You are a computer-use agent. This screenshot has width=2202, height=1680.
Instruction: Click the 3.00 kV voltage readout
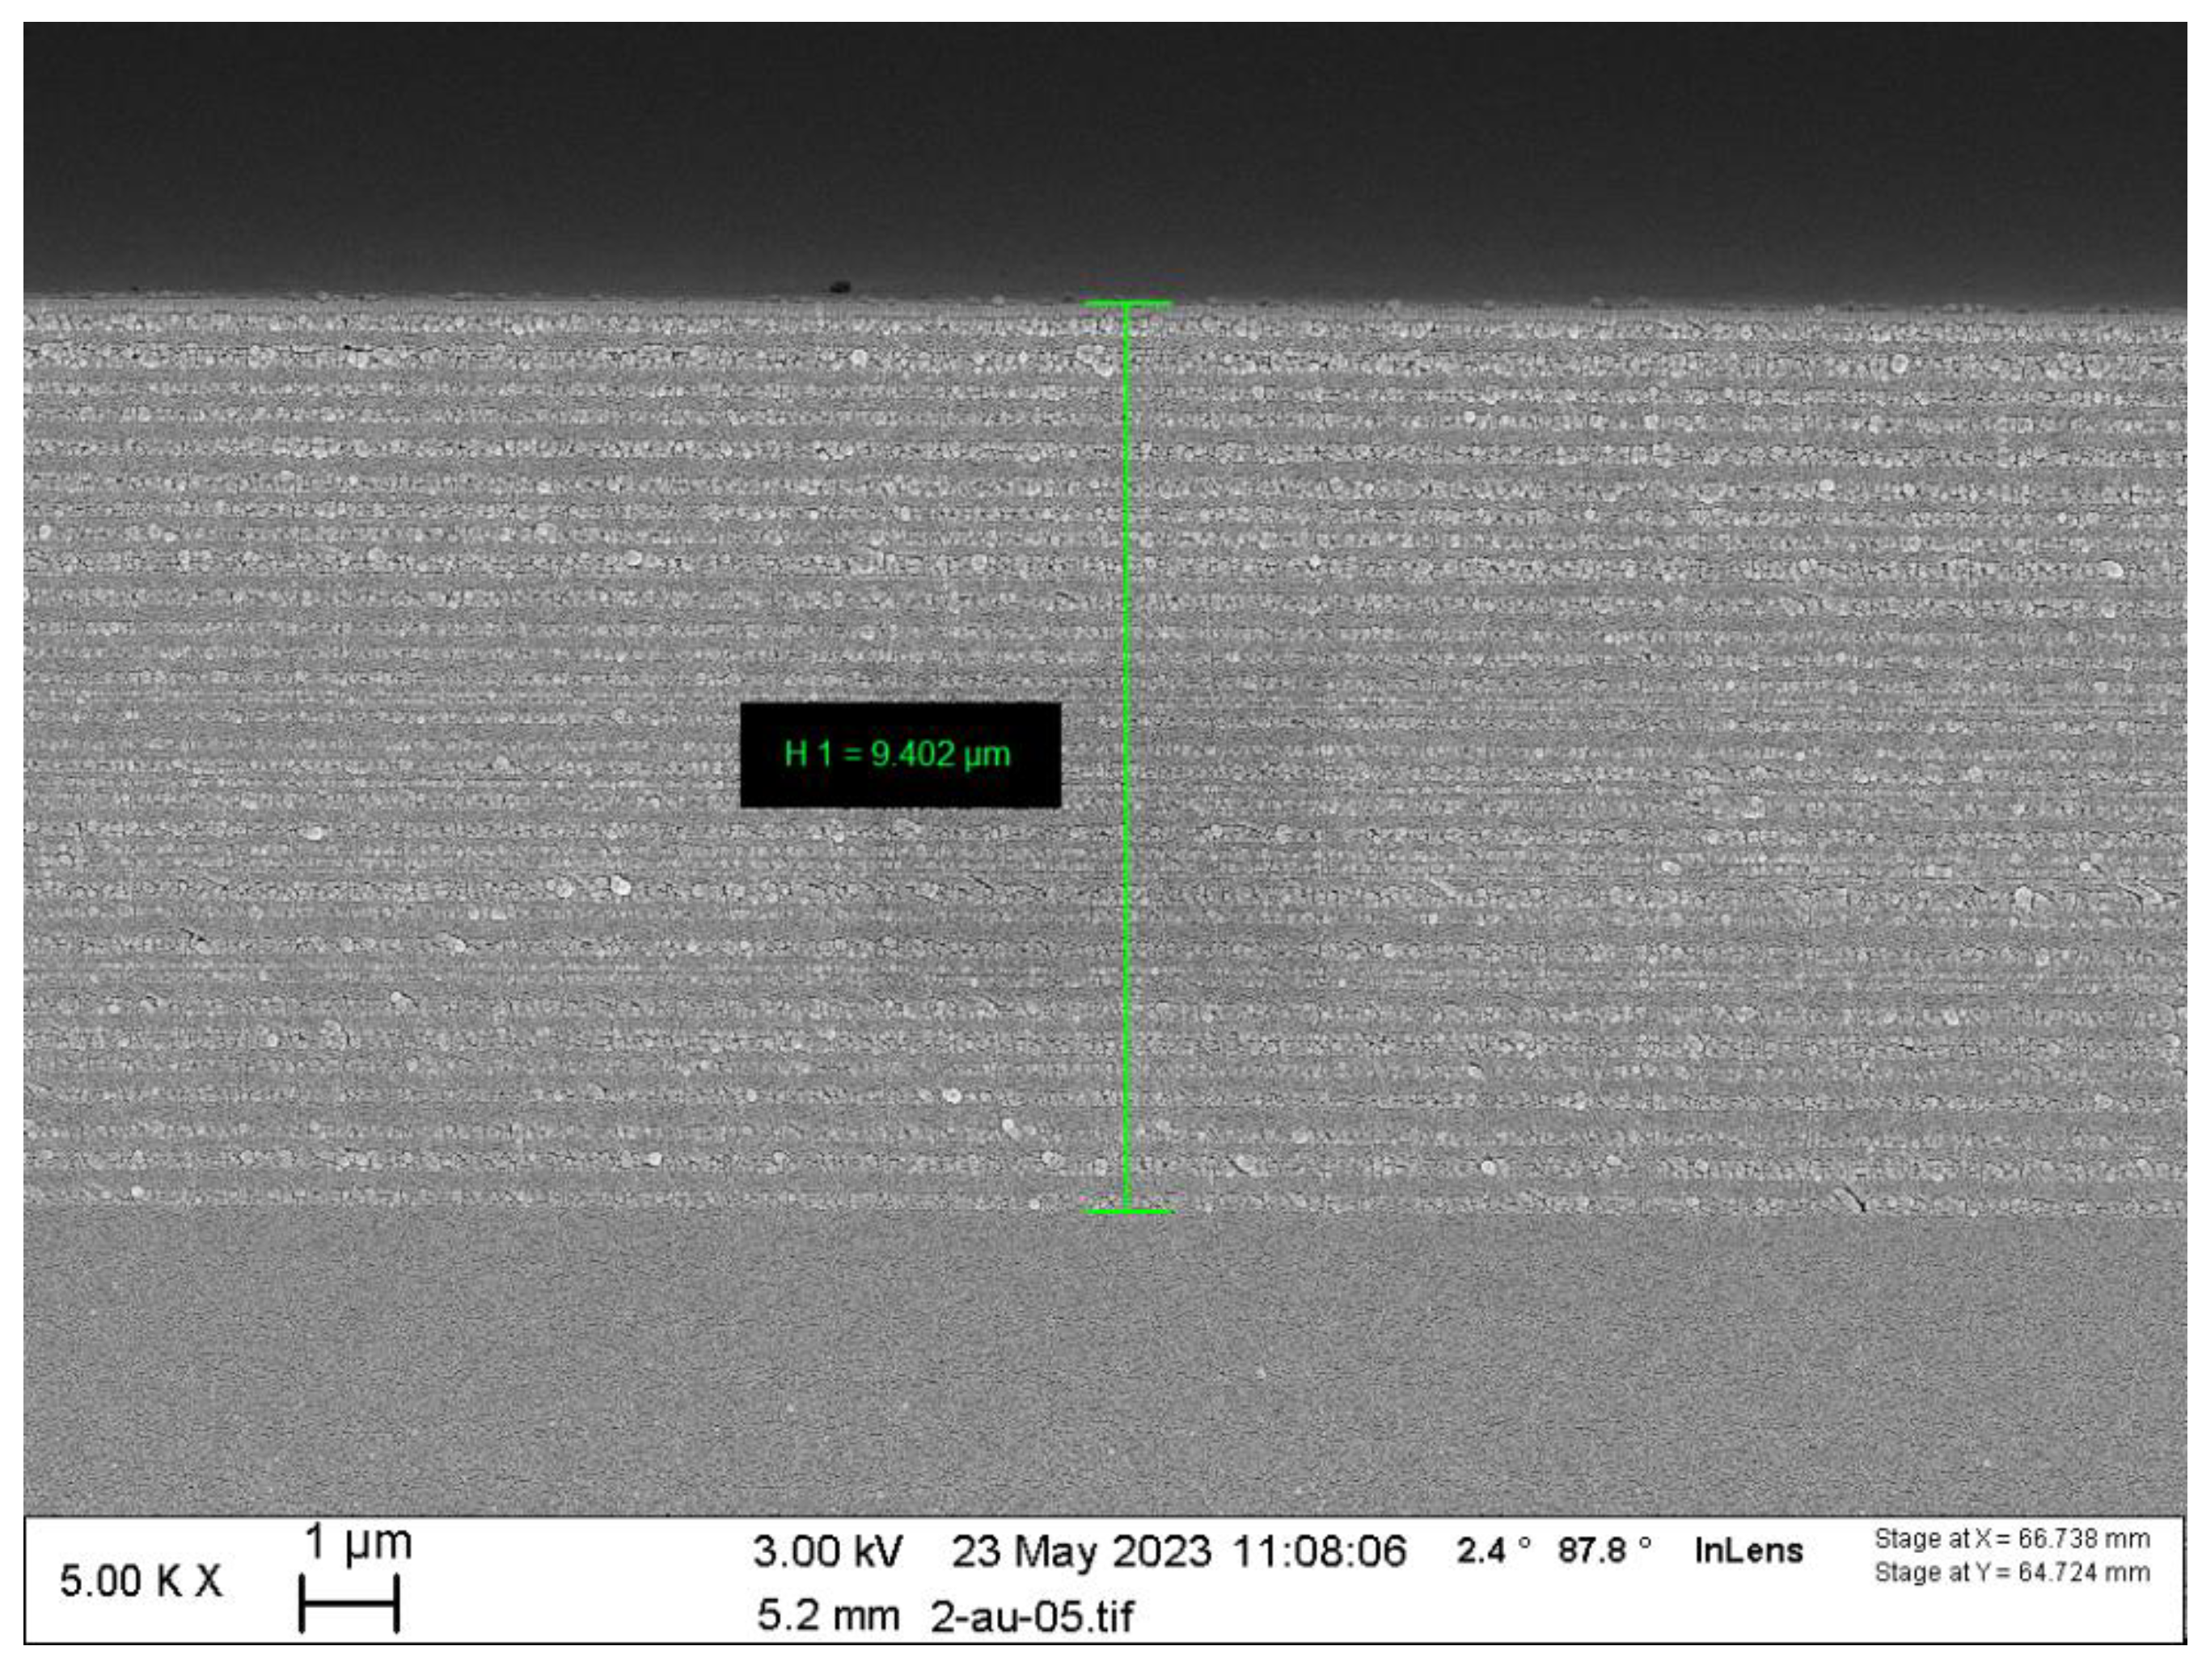point(827,1551)
